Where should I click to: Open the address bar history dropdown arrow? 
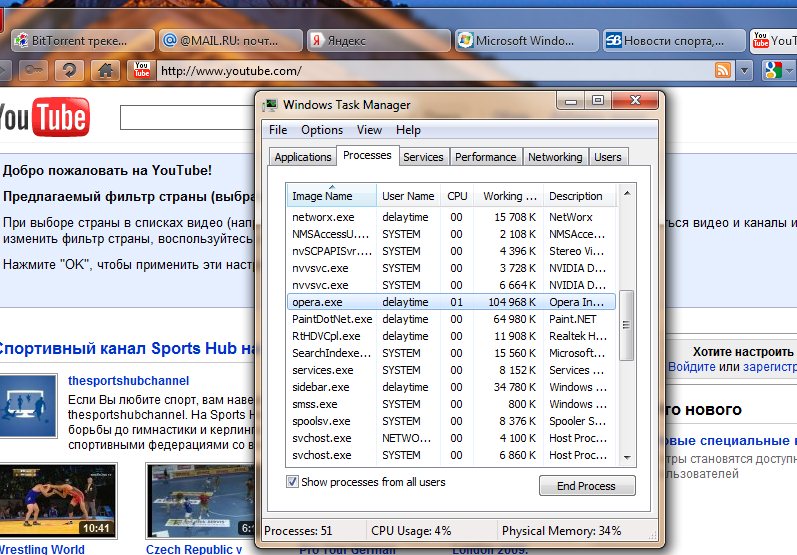click(x=744, y=70)
